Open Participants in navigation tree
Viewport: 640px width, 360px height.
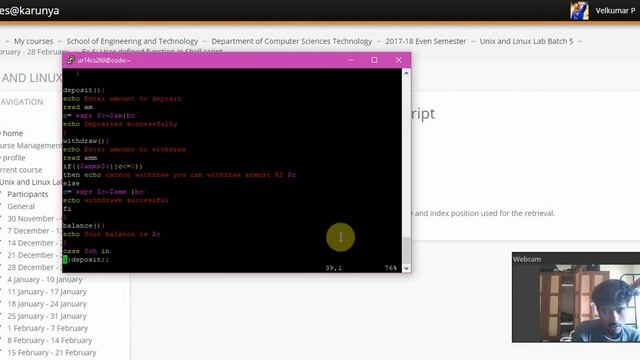[x=27, y=194]
